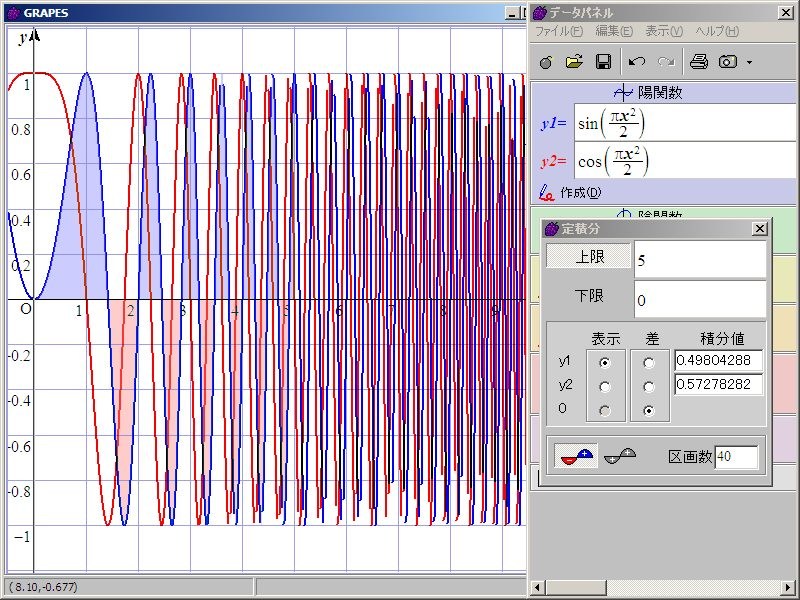Open a file with the folder icon
Screen dimensions: 800x600
[574, 62]
